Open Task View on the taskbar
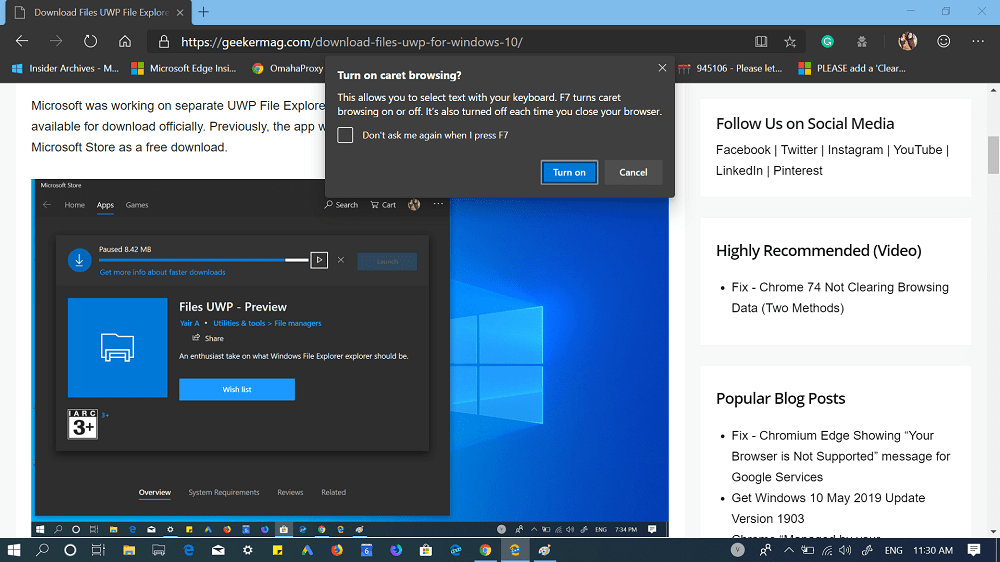The image size is (1000, 562). (x=98, y=550)
